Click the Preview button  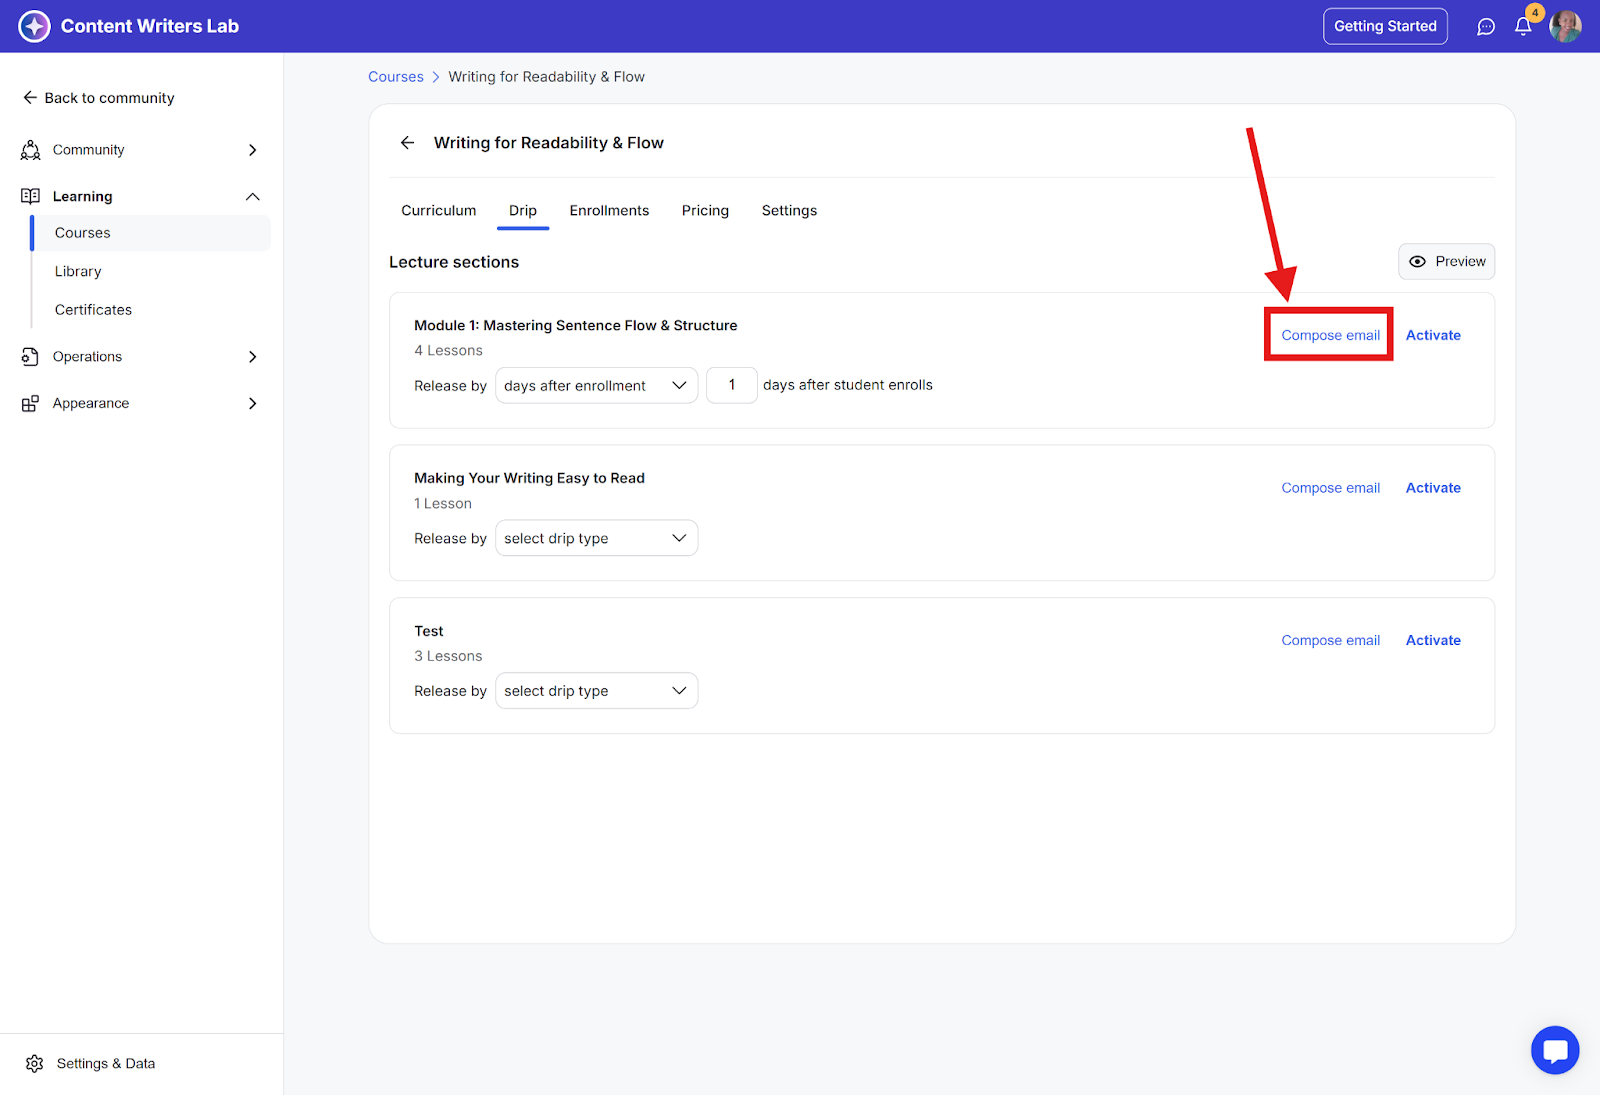point(1446,262)
